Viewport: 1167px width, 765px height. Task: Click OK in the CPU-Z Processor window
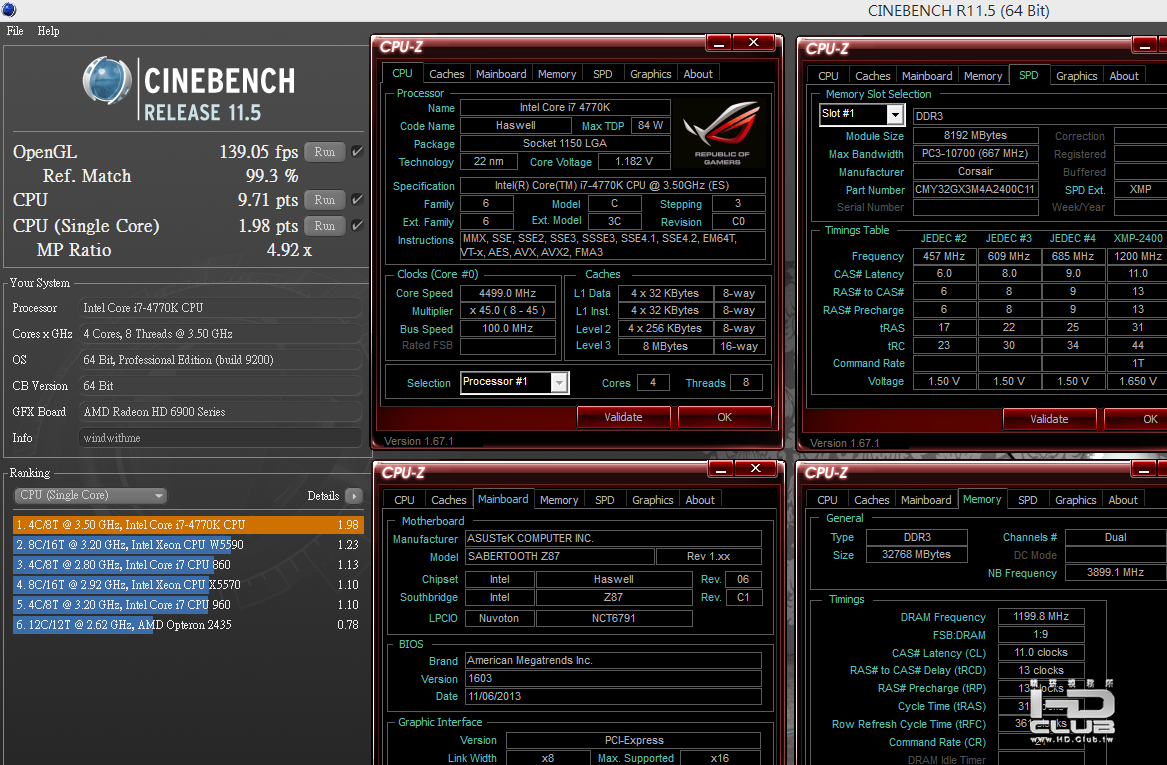point(724,417)
